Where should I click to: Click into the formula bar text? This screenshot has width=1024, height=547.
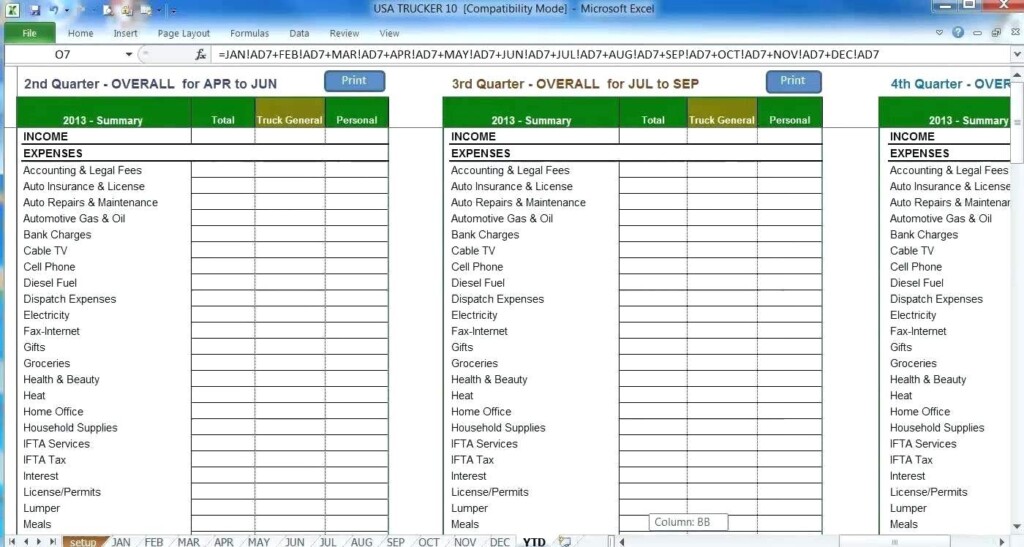click(549, 55)
